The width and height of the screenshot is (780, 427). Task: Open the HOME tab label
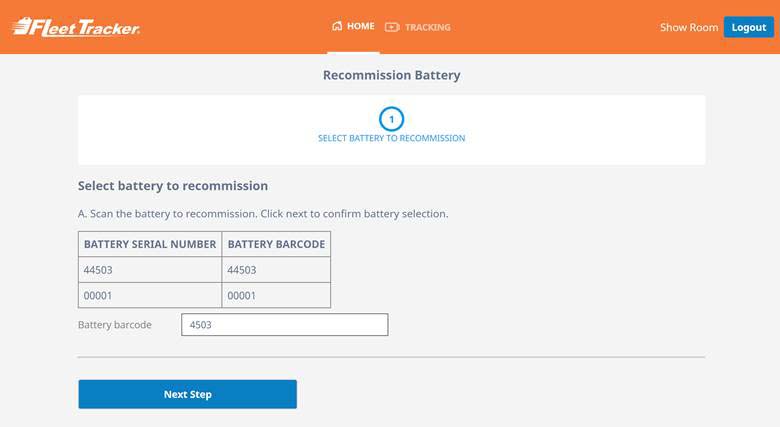click(361, 27)
